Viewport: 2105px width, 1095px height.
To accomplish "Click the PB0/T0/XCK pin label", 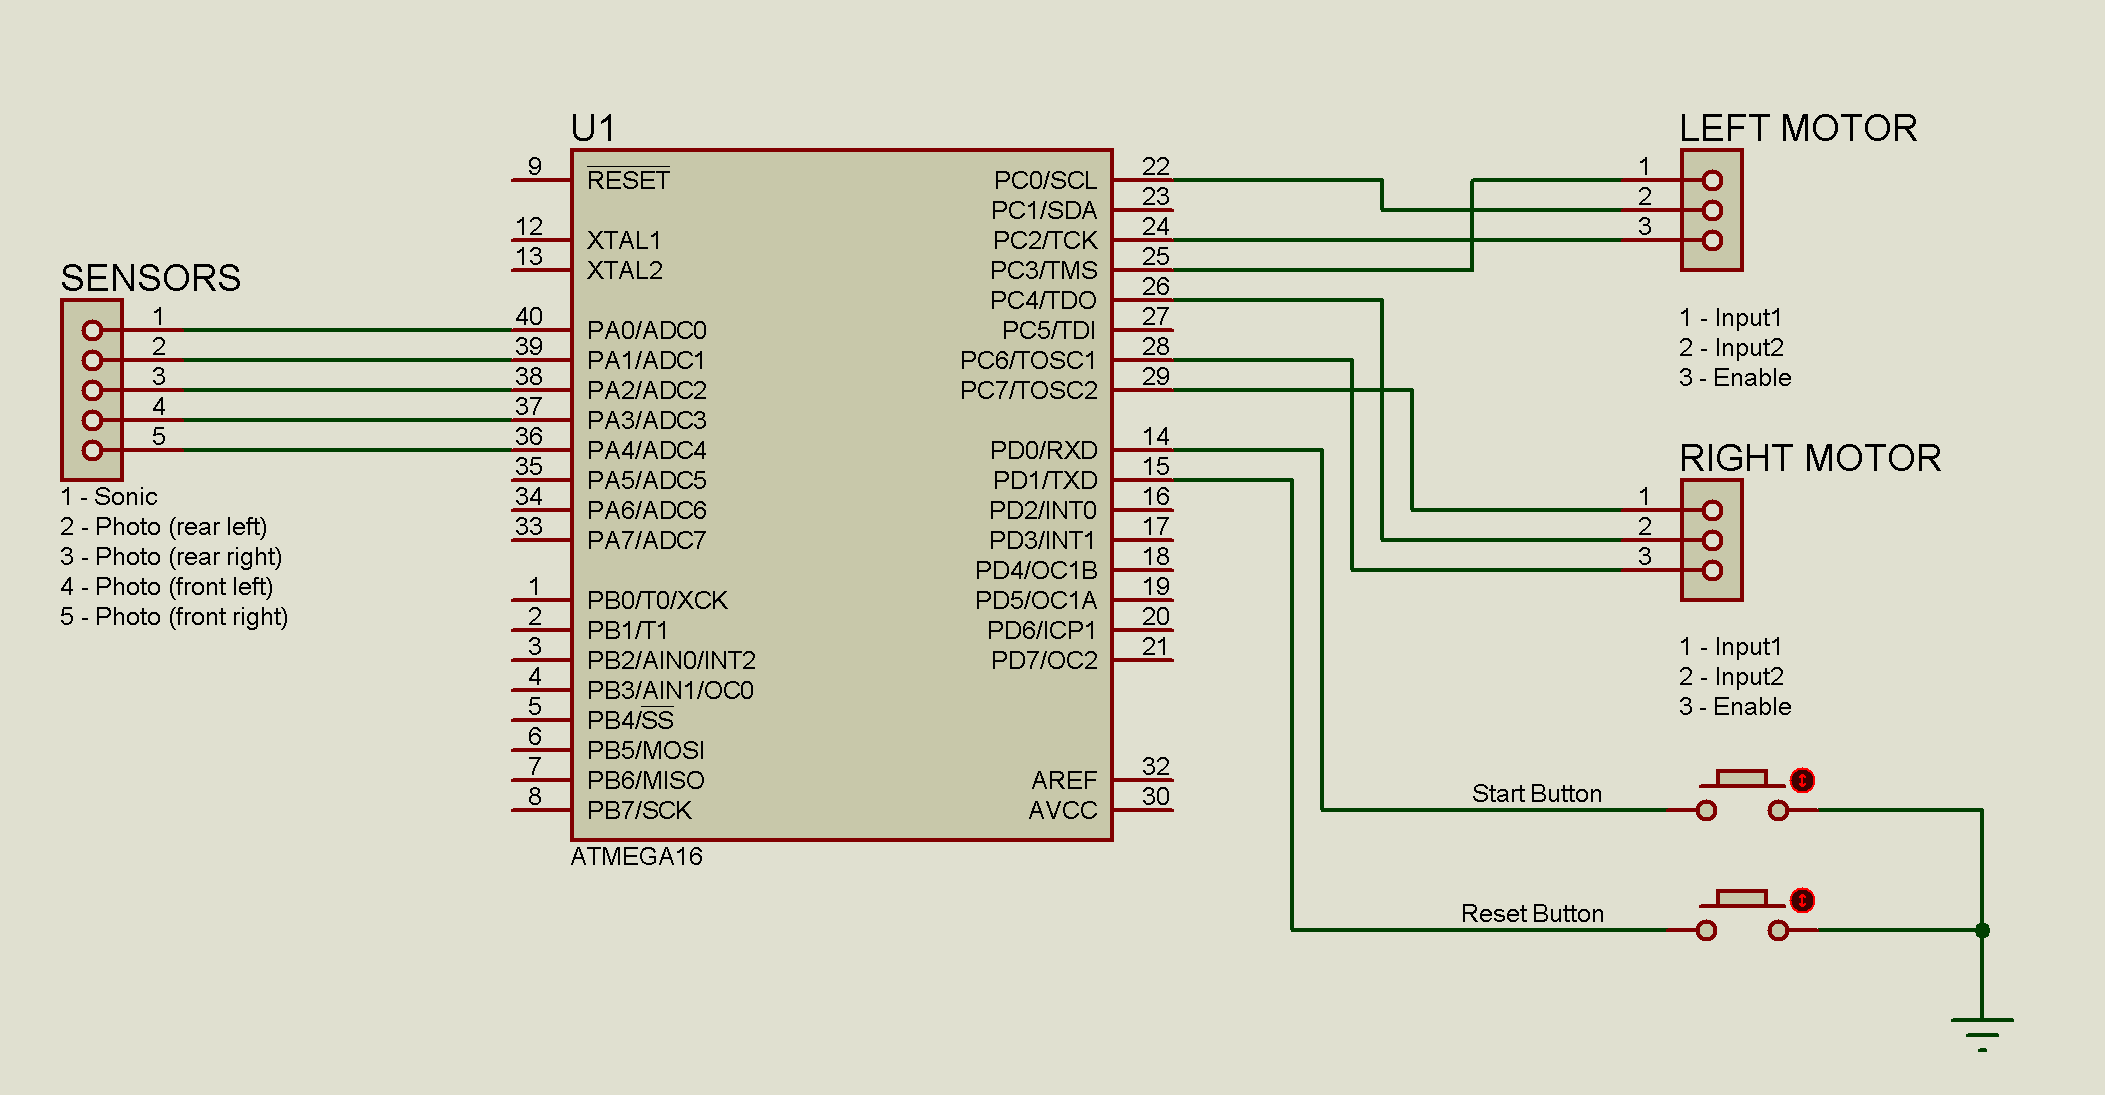I will coord(657,600).
